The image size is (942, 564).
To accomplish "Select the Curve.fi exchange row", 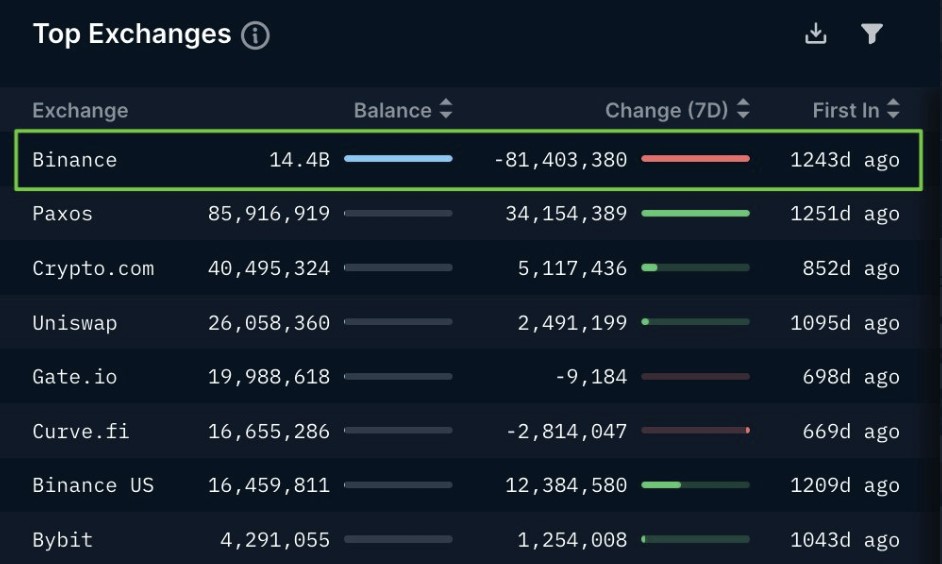I will pos(80,432).
